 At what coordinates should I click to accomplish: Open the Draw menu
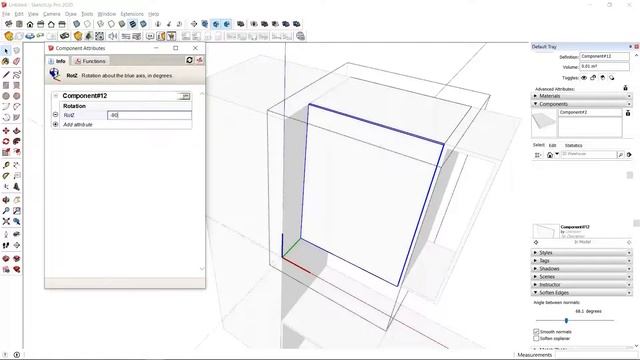[x=71, y=14]
